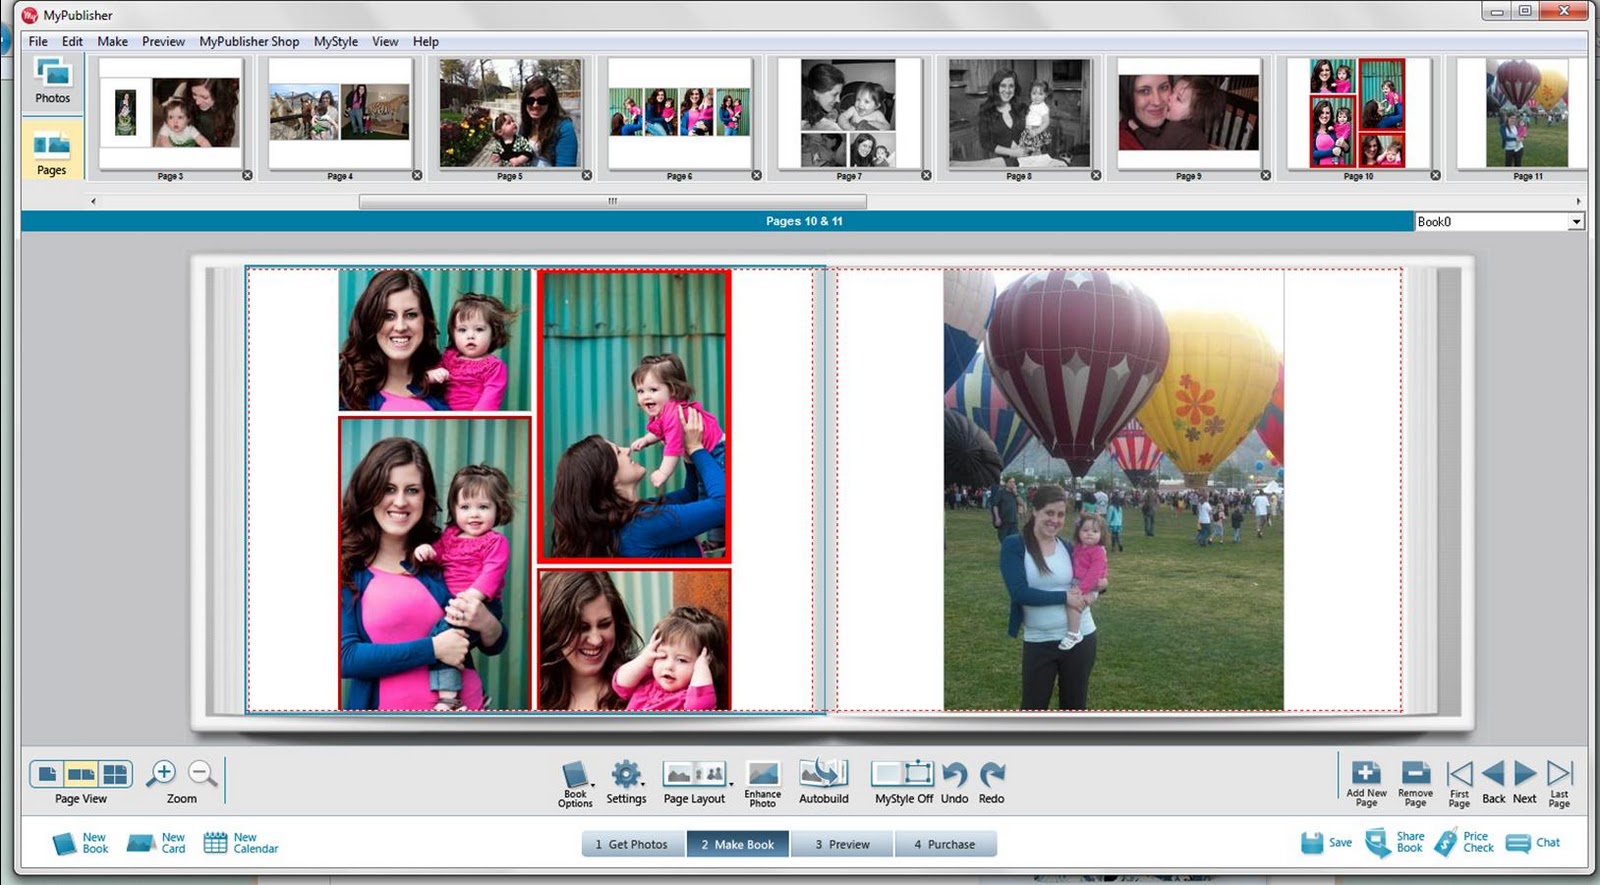Open the Book Options dropdown
Screen dimensions: 1600x885
coord(575,776)
